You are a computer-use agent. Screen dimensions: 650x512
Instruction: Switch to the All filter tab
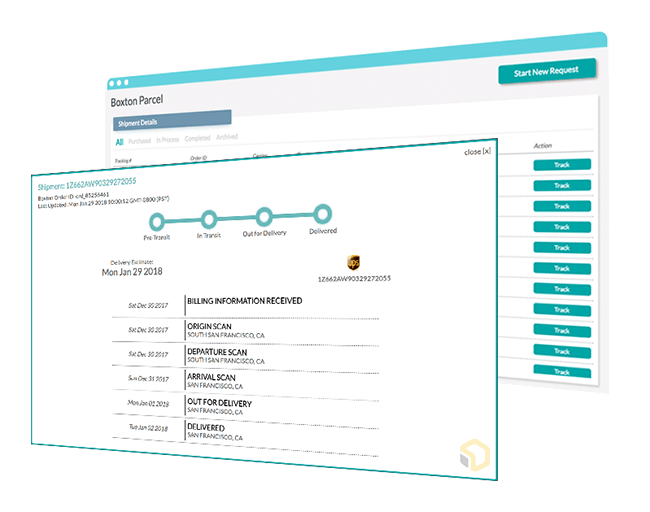coord(119,142)
